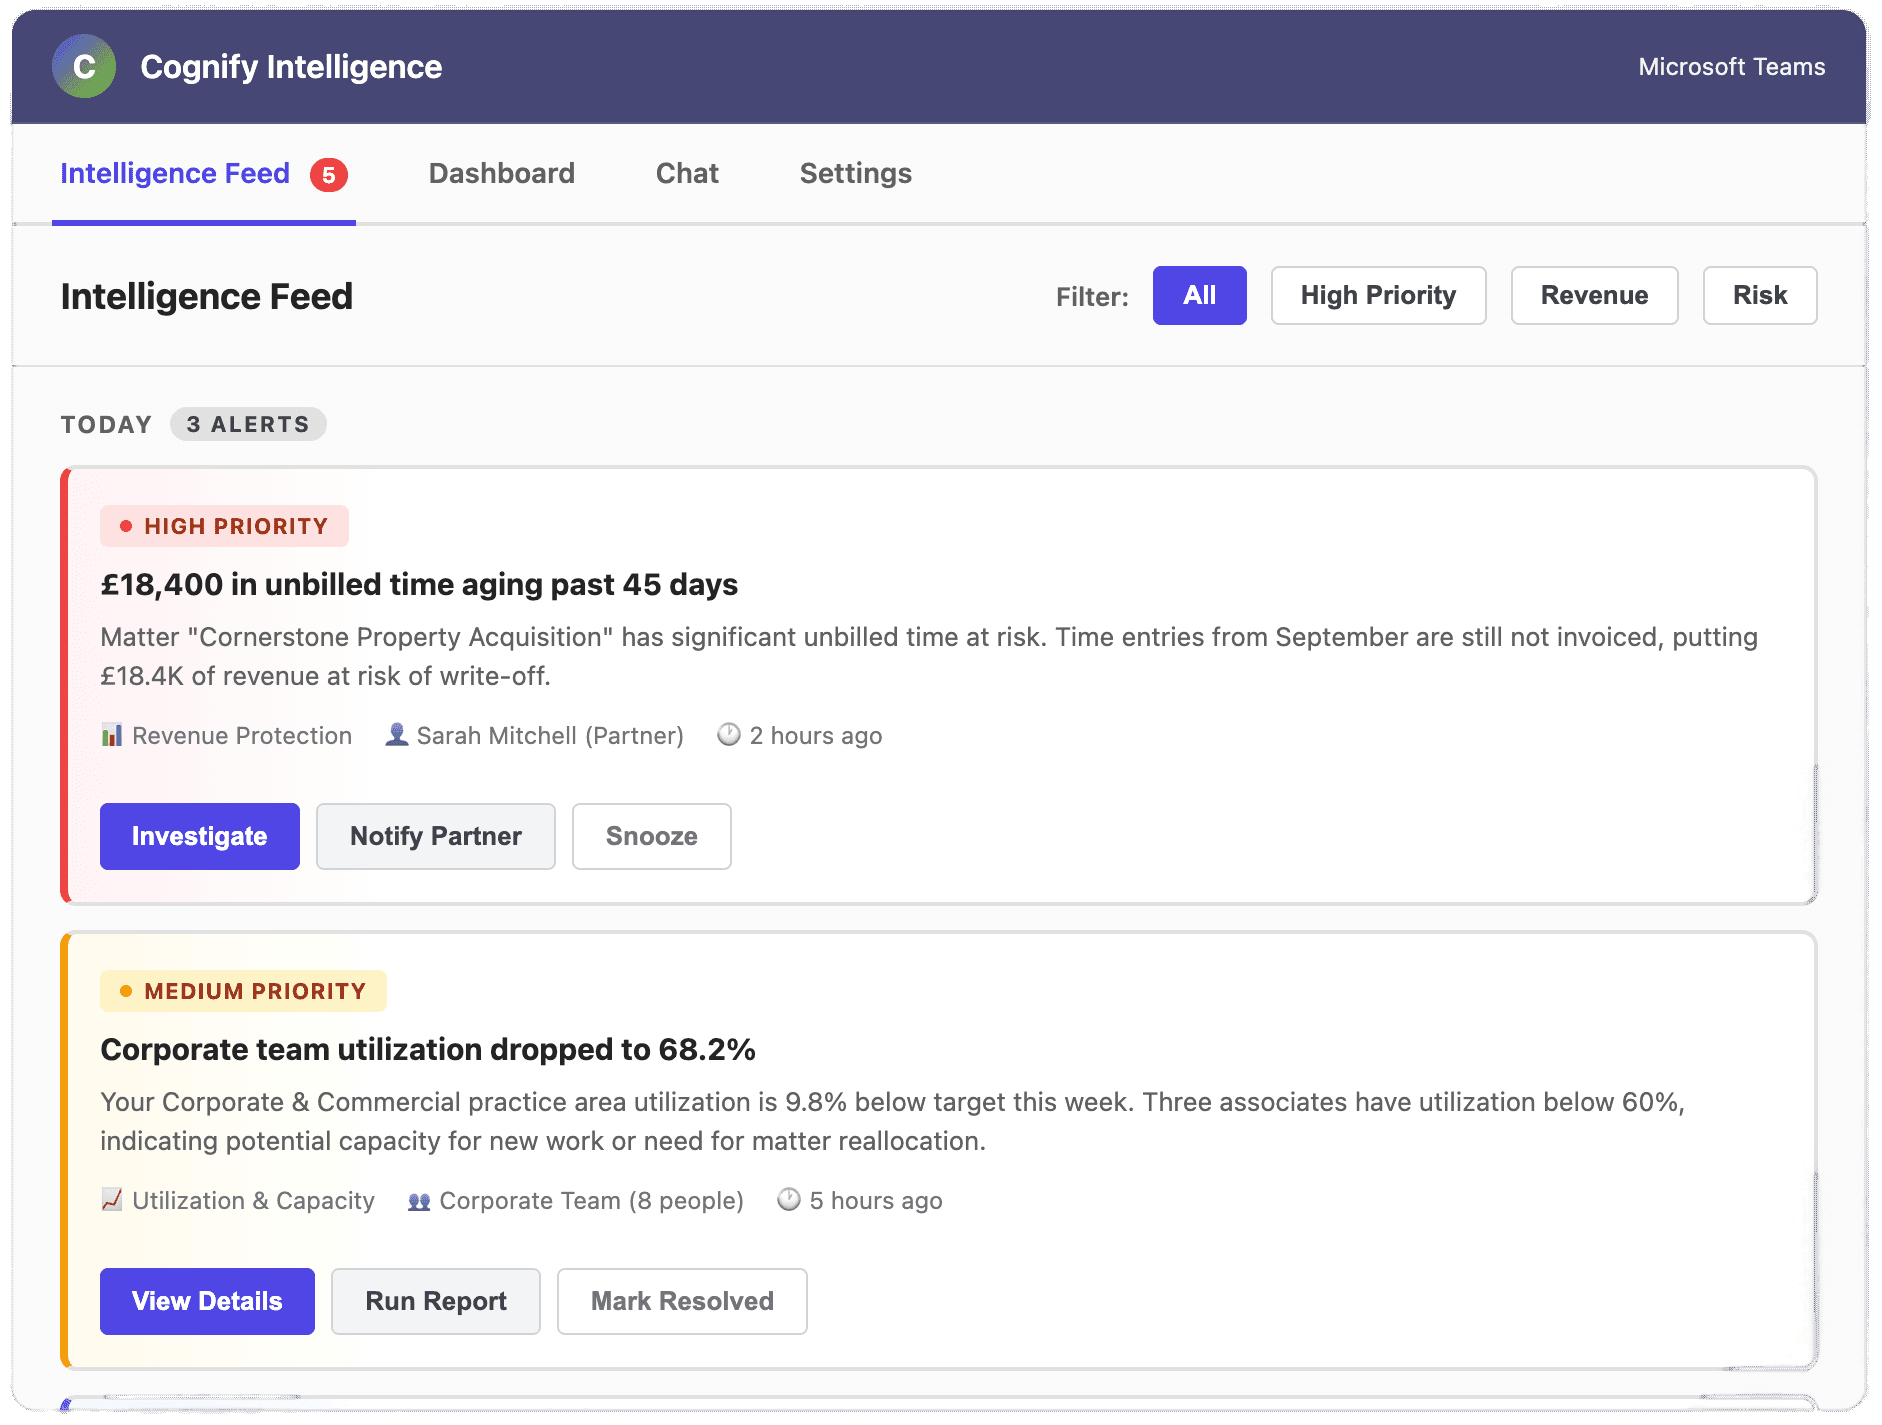Click the Cognify Intelligence app logo
The height and width of the screenshot is (1425, 1882).
tap(84, 66)
